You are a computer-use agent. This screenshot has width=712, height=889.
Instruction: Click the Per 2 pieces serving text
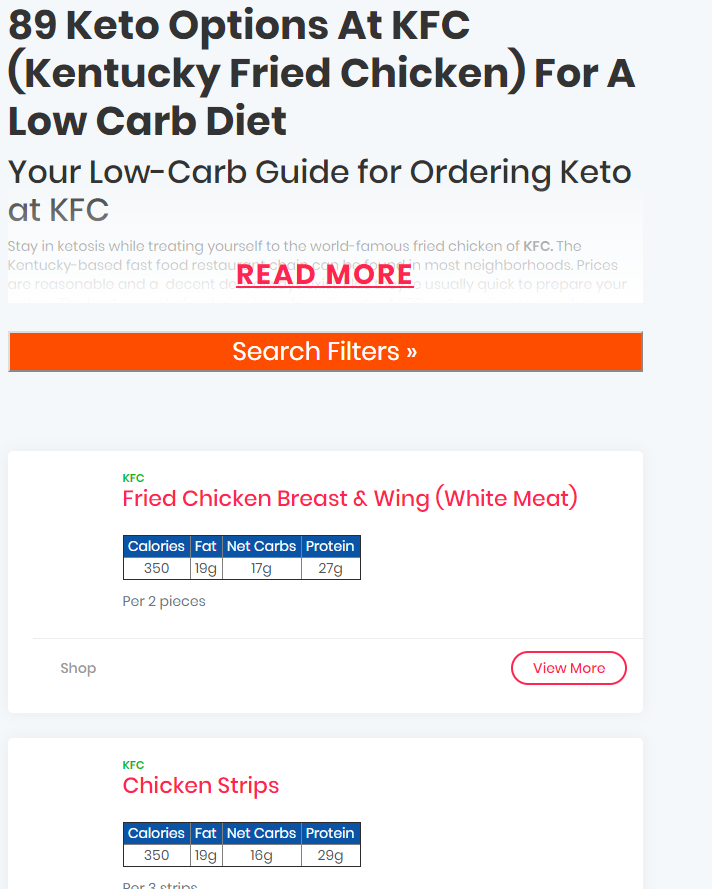(164, 601)
